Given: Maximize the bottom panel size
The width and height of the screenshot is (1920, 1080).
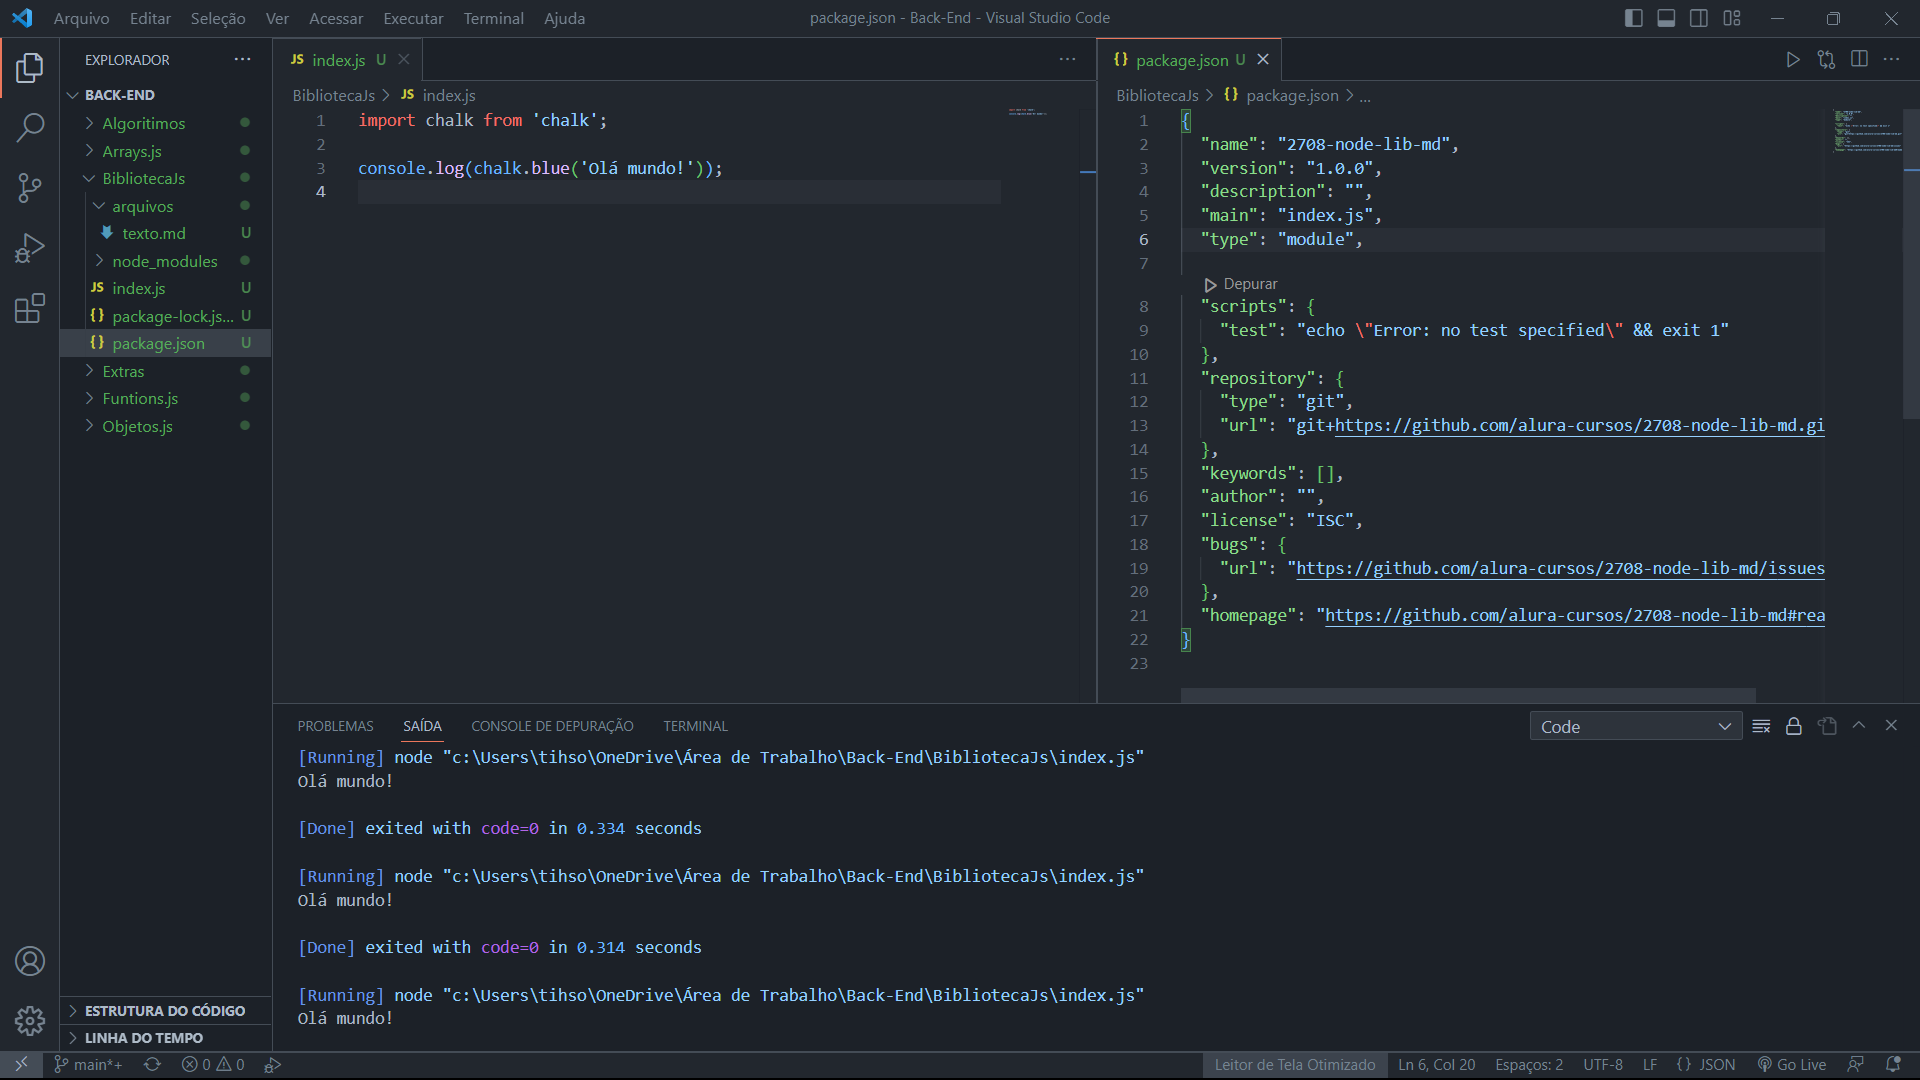Looking at the screenshot, I should click(x=1859, y=726).
